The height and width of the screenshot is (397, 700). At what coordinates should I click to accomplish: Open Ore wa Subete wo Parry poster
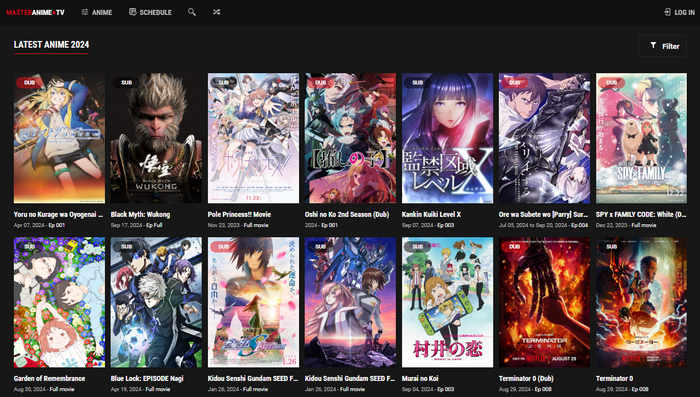544,138
